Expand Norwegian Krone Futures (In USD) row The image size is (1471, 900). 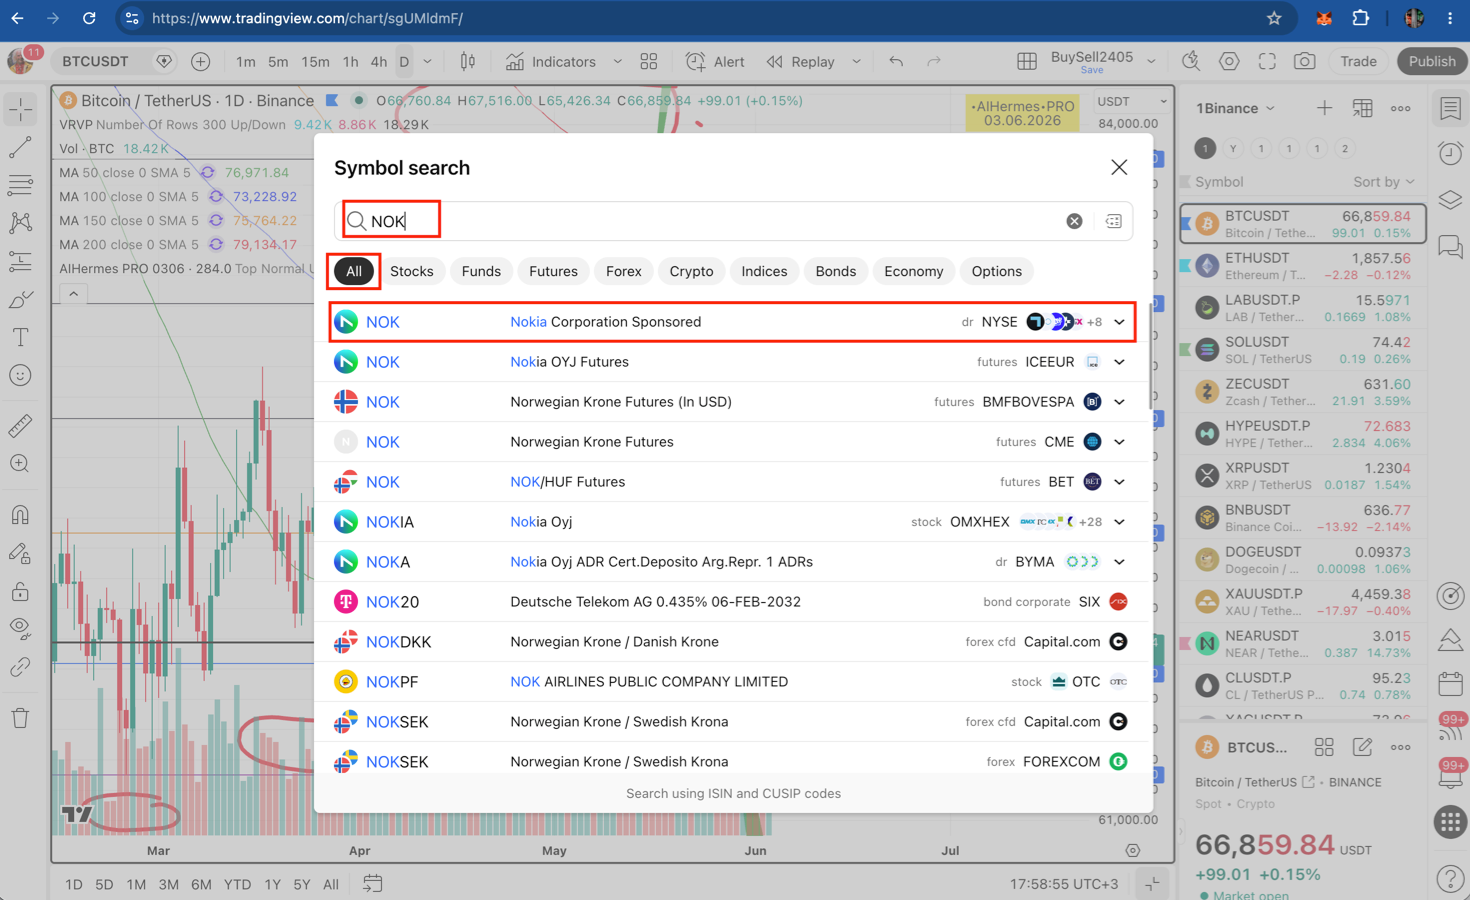coord(1120,402)
